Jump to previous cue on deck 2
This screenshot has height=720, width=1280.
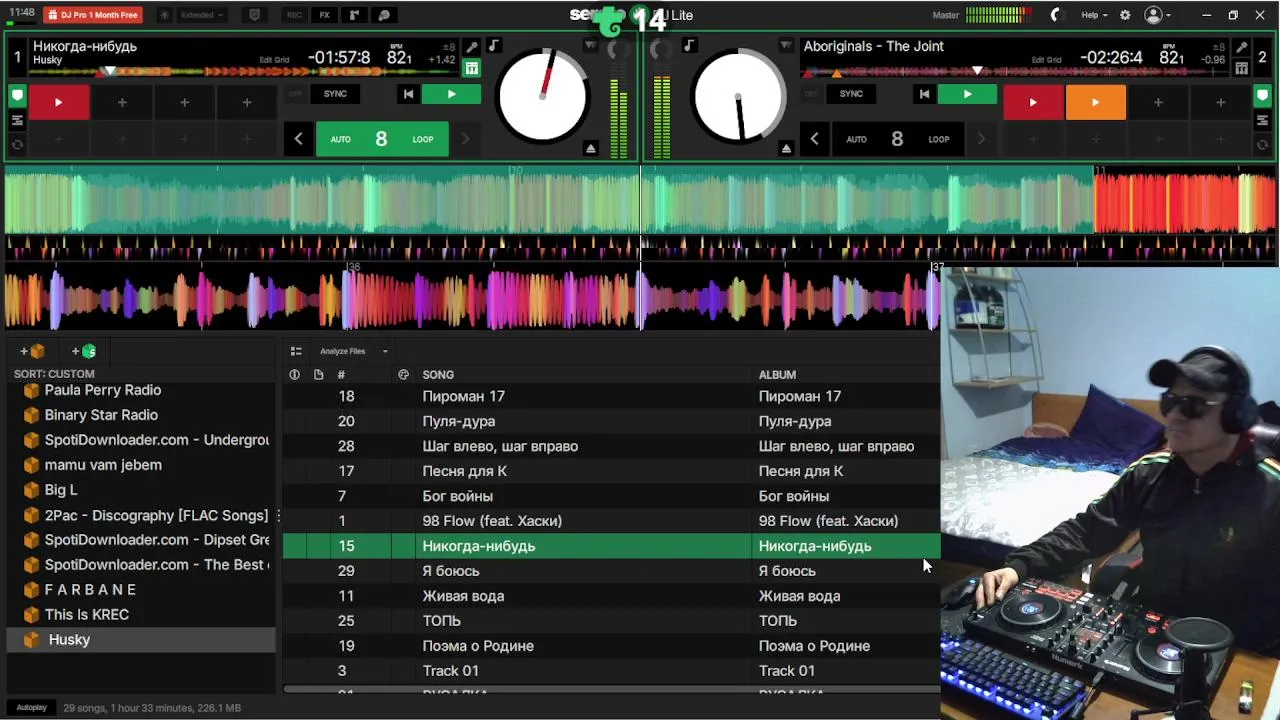coord(924,94)
